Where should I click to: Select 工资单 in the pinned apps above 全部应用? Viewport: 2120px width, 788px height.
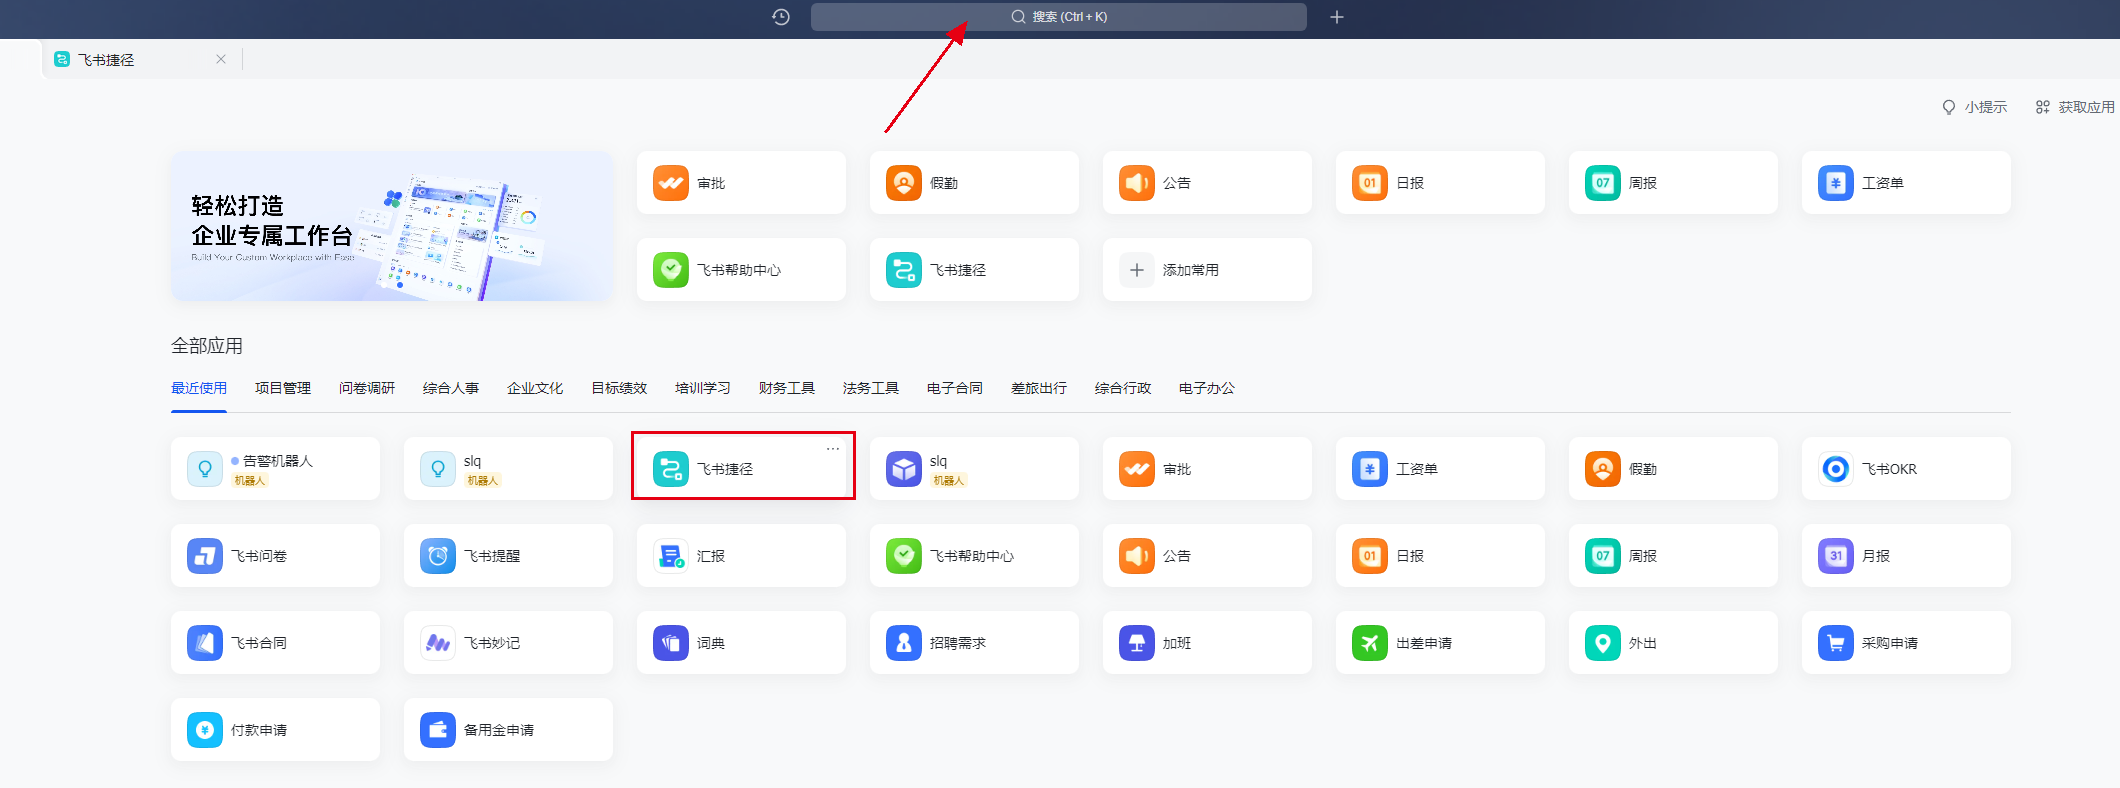tap(1906, 183)
